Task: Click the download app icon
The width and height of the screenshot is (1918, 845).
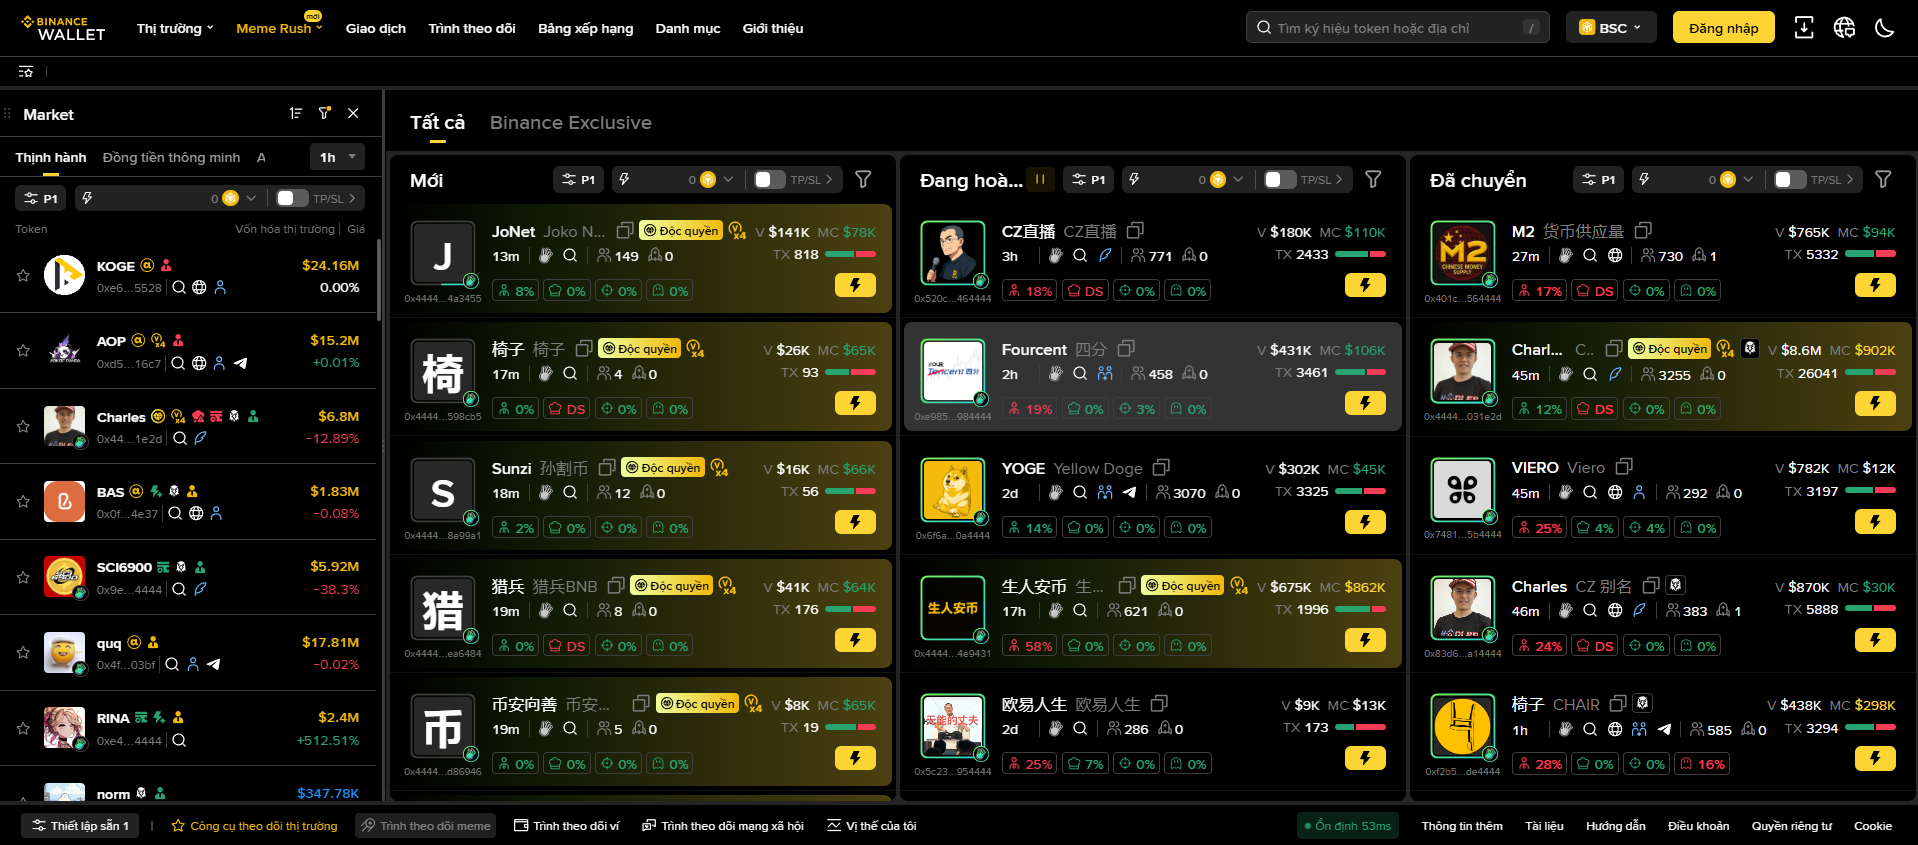Action: click(1803, 28)
